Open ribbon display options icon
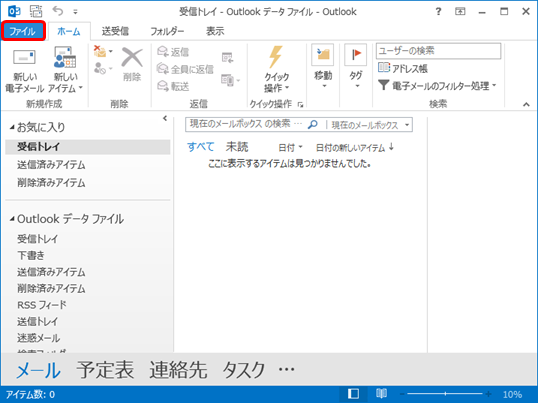538x403 pixels. click(460, 12)
